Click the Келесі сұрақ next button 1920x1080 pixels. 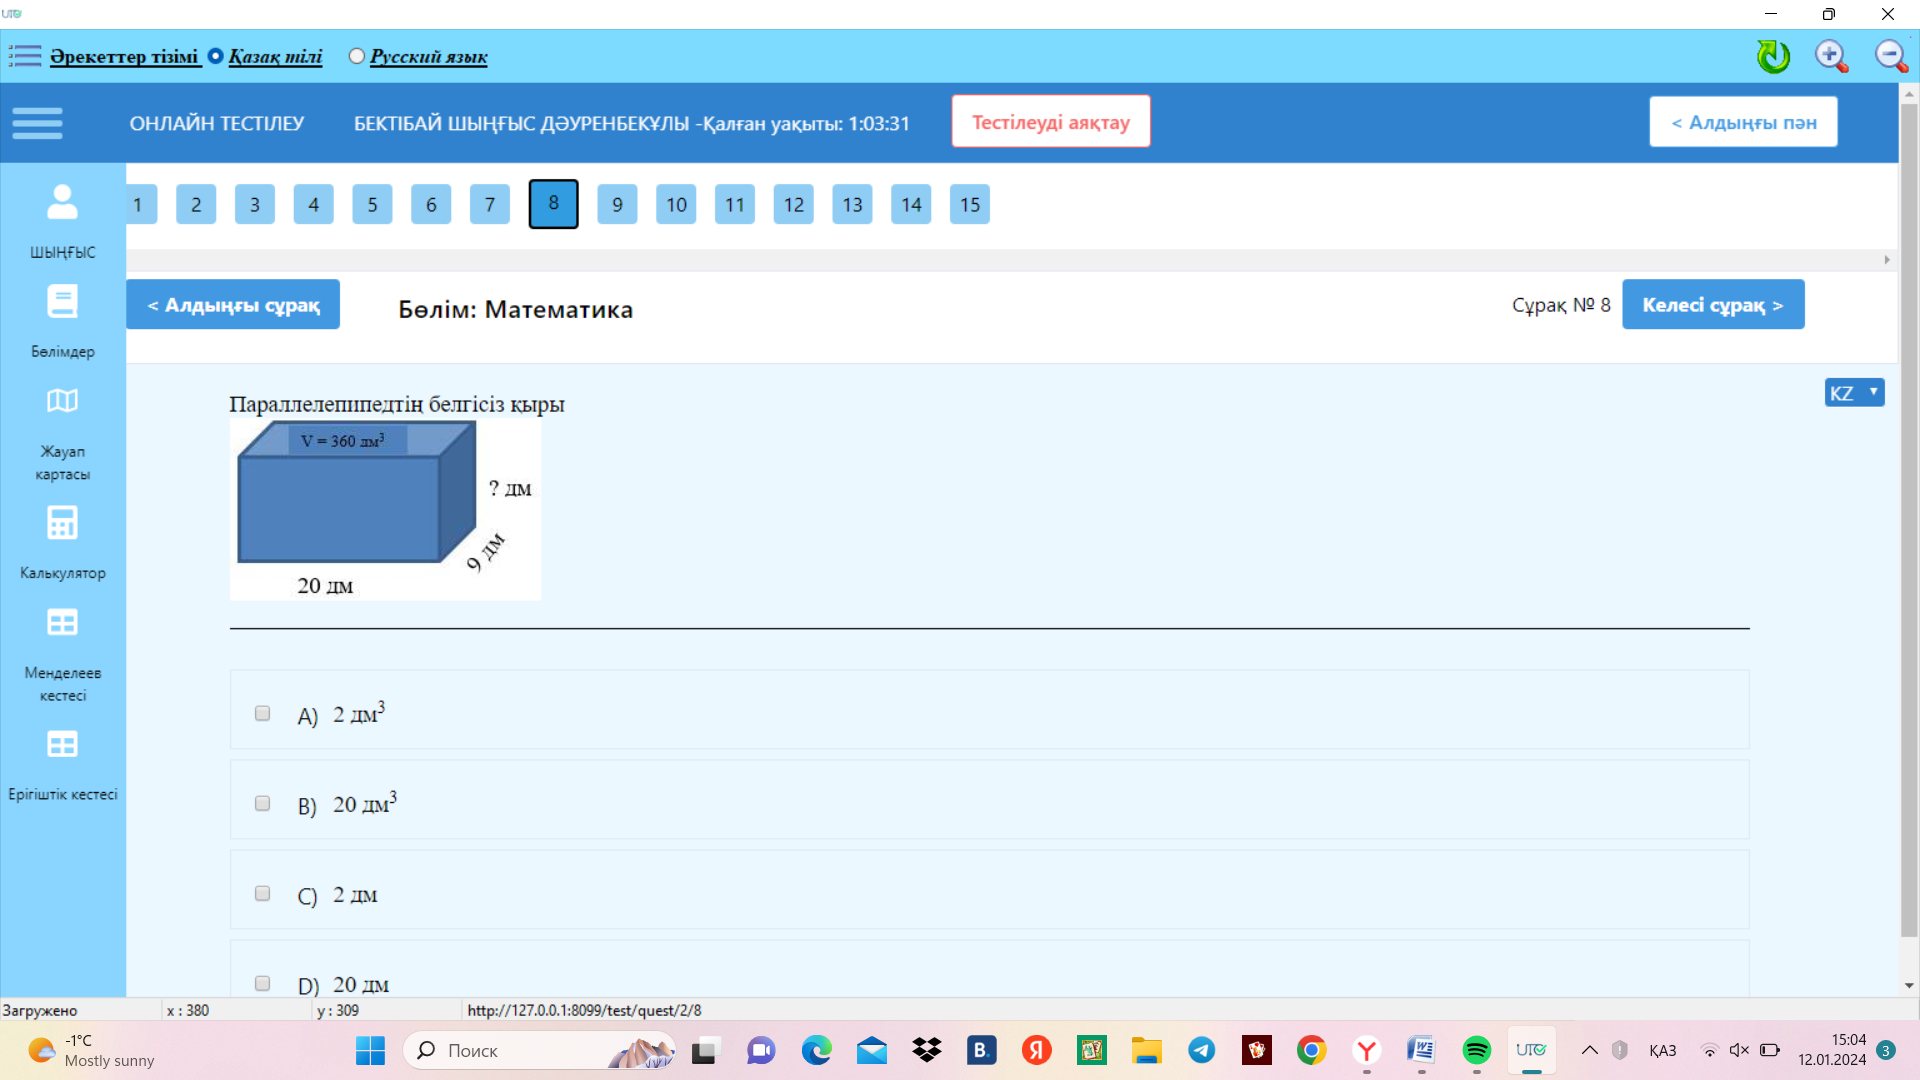click(x=1712, y=305)
